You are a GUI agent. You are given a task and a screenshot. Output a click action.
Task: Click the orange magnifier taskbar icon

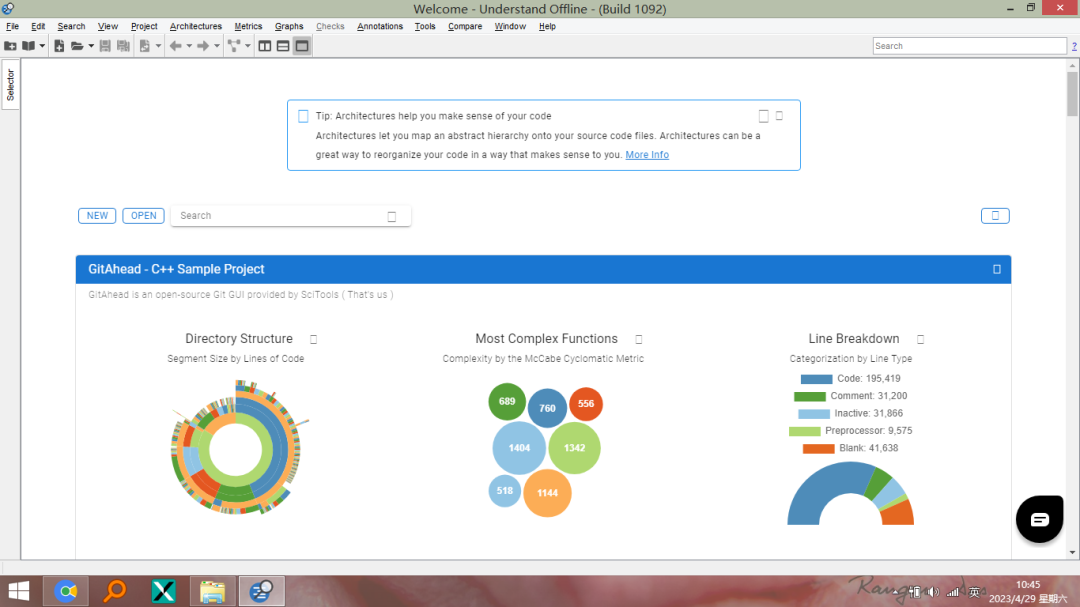[115, 591]
